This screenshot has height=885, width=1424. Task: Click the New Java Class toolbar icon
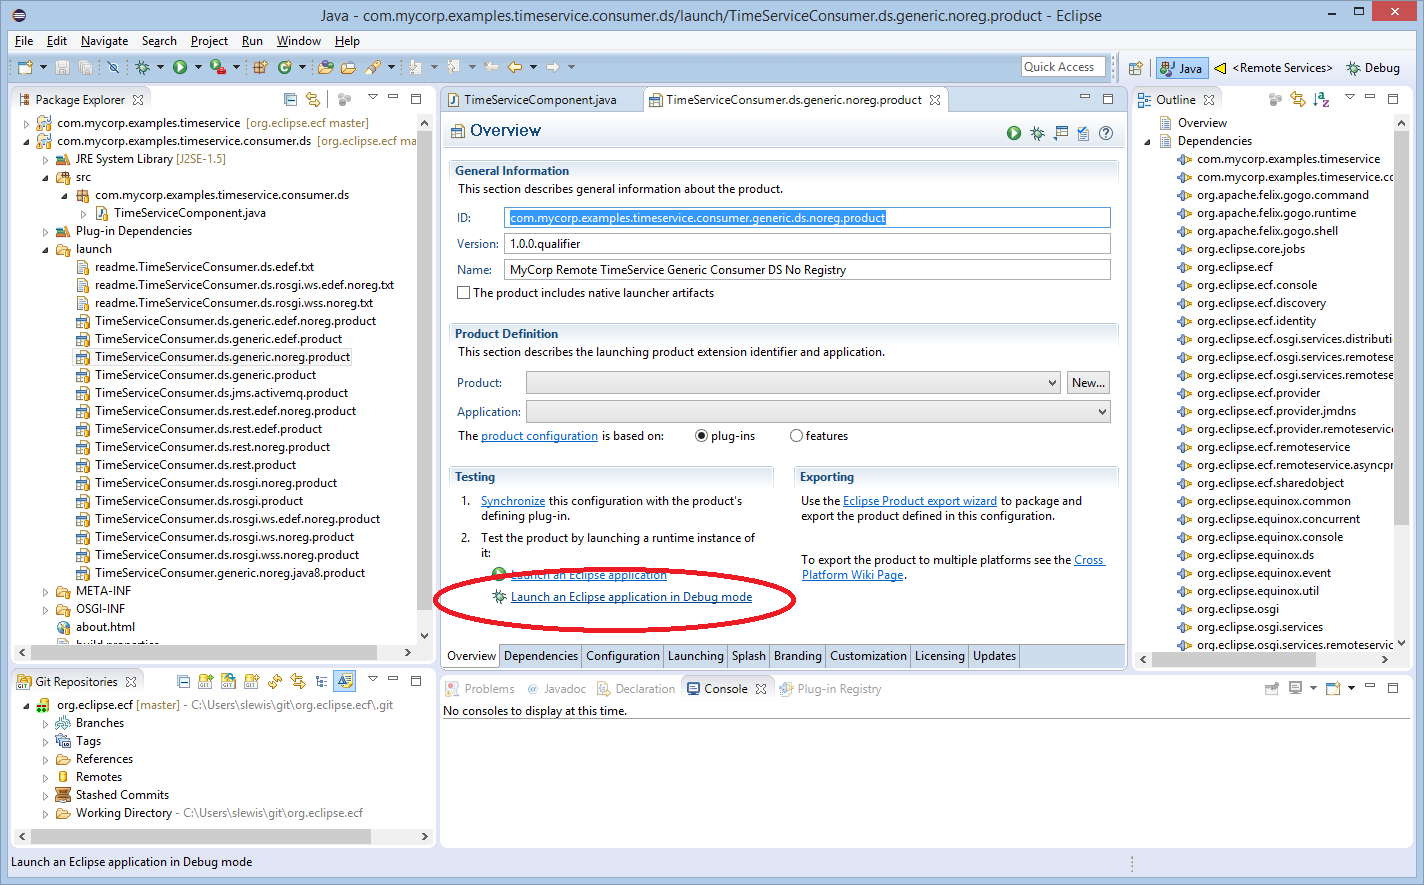tap(285, 67)
